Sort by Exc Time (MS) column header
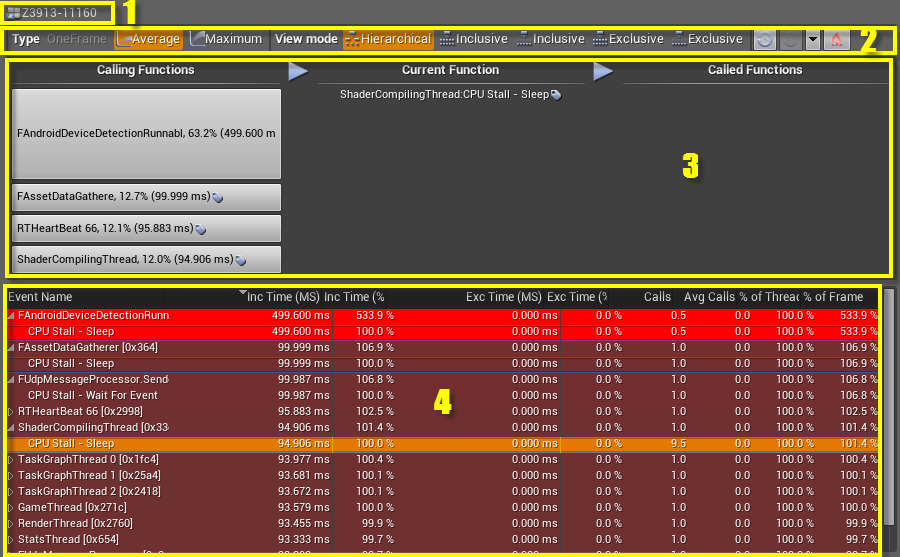 click(x=503, y=297)
